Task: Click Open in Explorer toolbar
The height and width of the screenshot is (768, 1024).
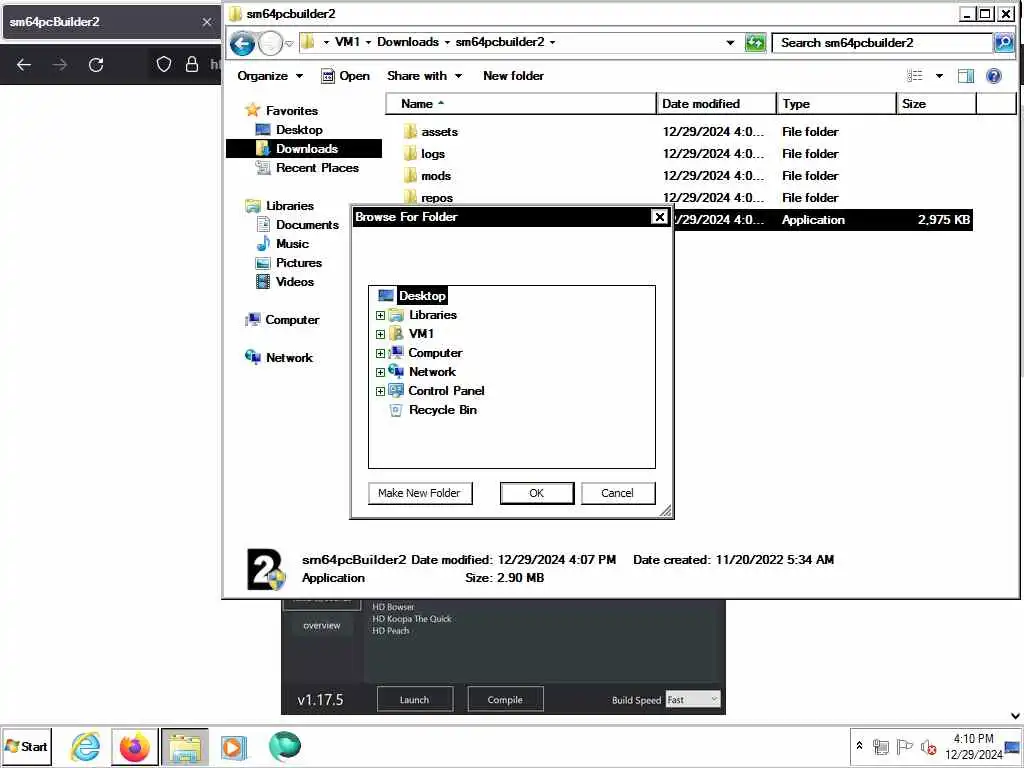Action: pyautogui.click(x=345, y=76)
